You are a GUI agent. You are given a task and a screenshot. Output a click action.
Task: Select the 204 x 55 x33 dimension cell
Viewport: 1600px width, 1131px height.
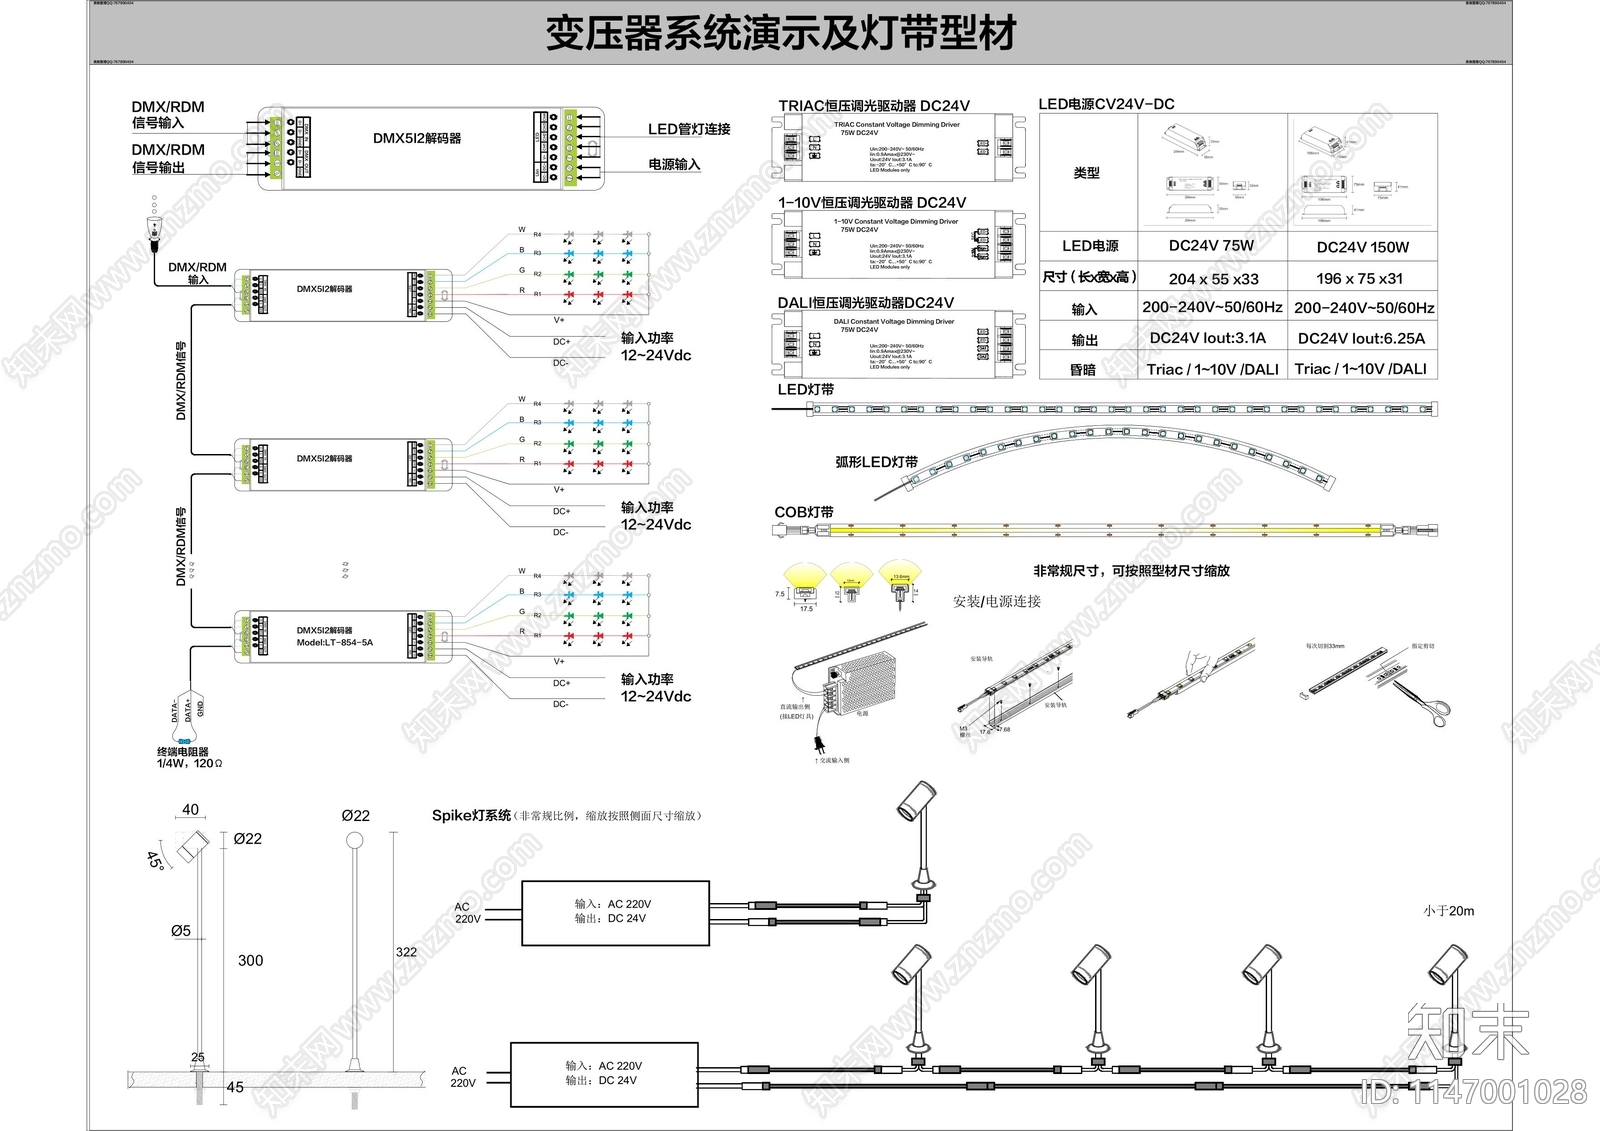pos(1213,279)
